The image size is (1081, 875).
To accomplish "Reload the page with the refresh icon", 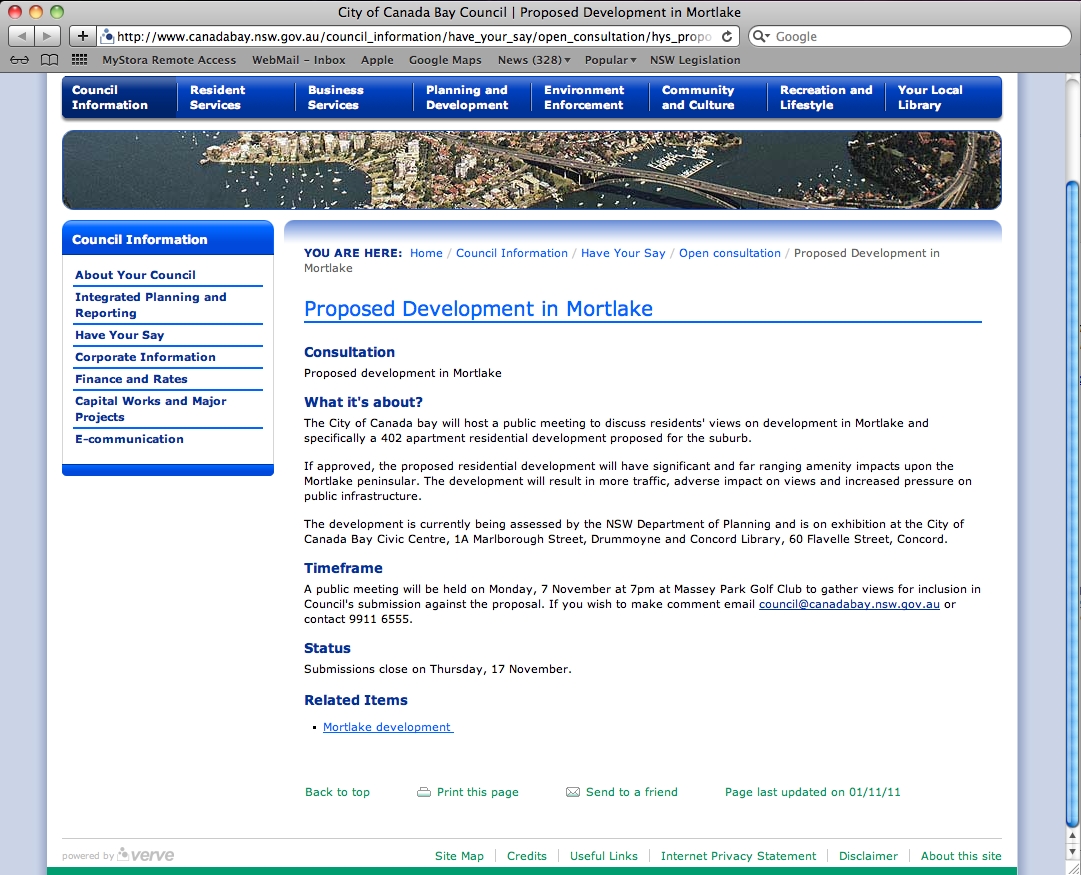I will [727, 36].
